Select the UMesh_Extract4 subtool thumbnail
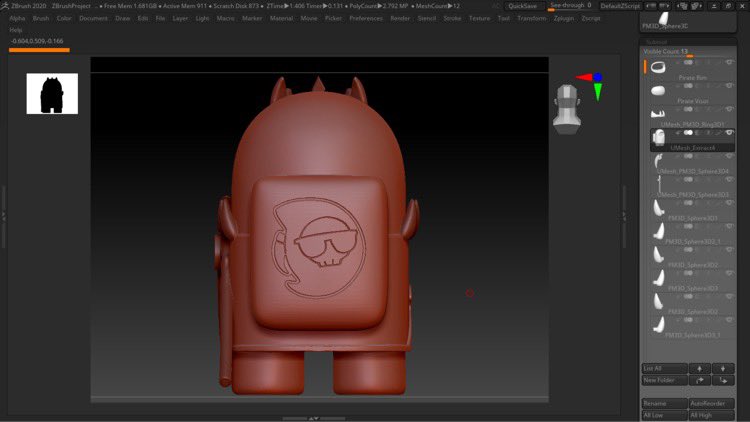This screenshot has width=750, height=422. click(659, 137)
